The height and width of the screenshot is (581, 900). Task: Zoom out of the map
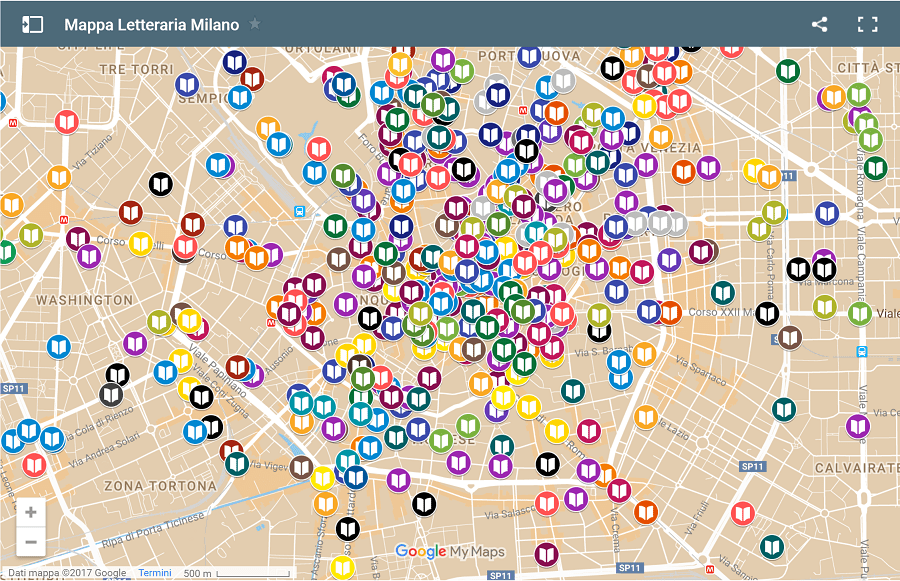pyautogui.click(x=31, y=541)
